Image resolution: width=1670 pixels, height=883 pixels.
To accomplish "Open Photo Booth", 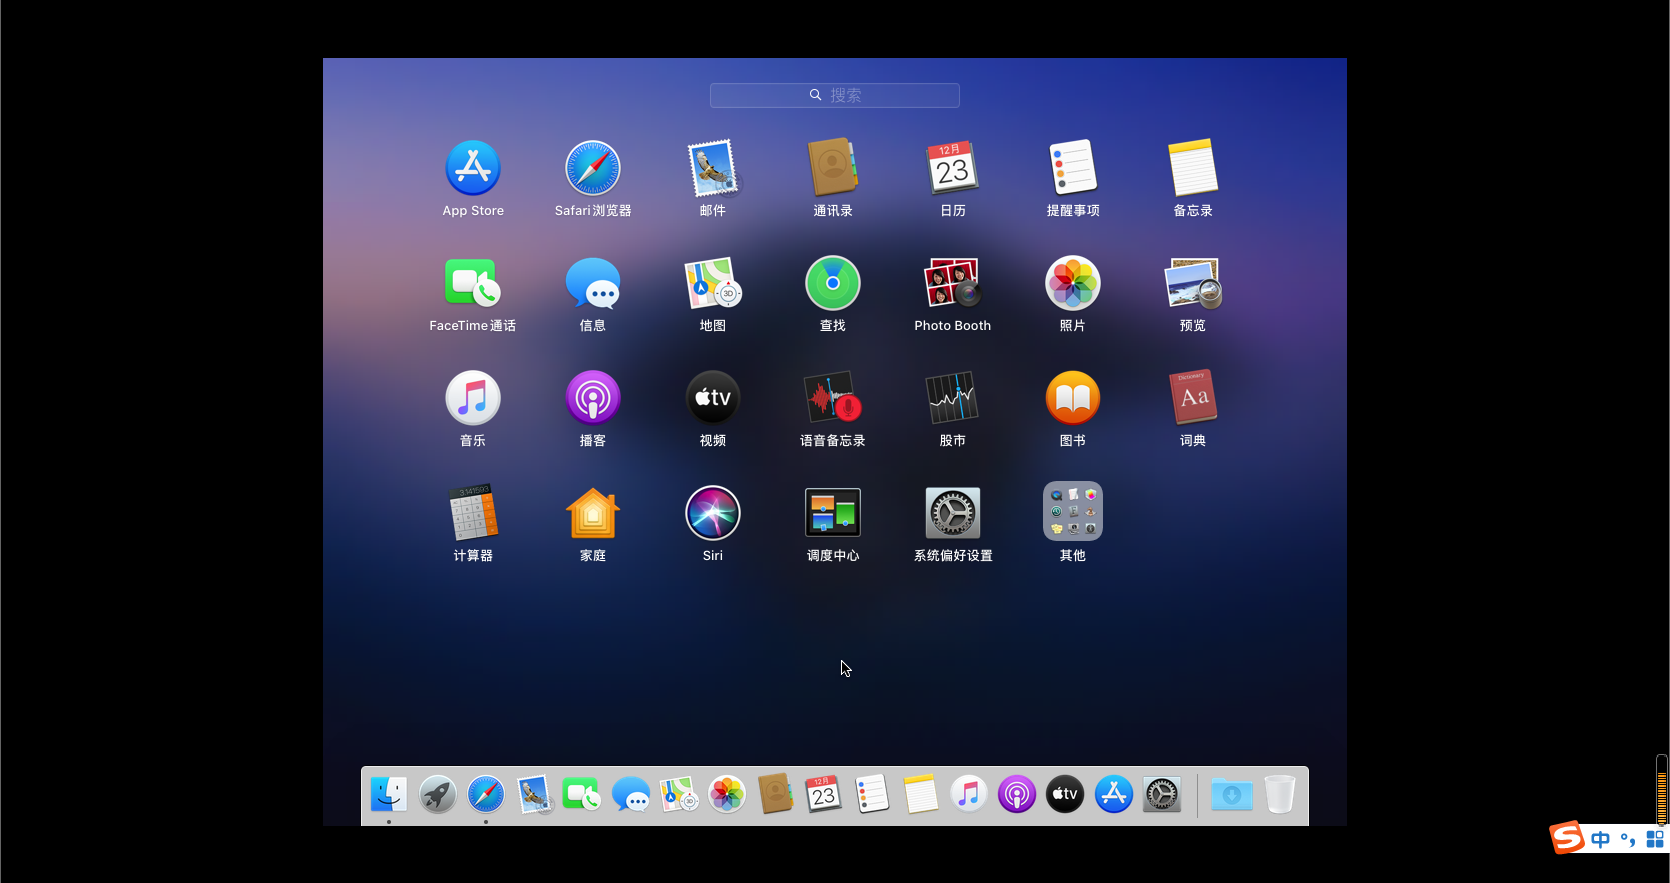I will (x=953, y=283).
